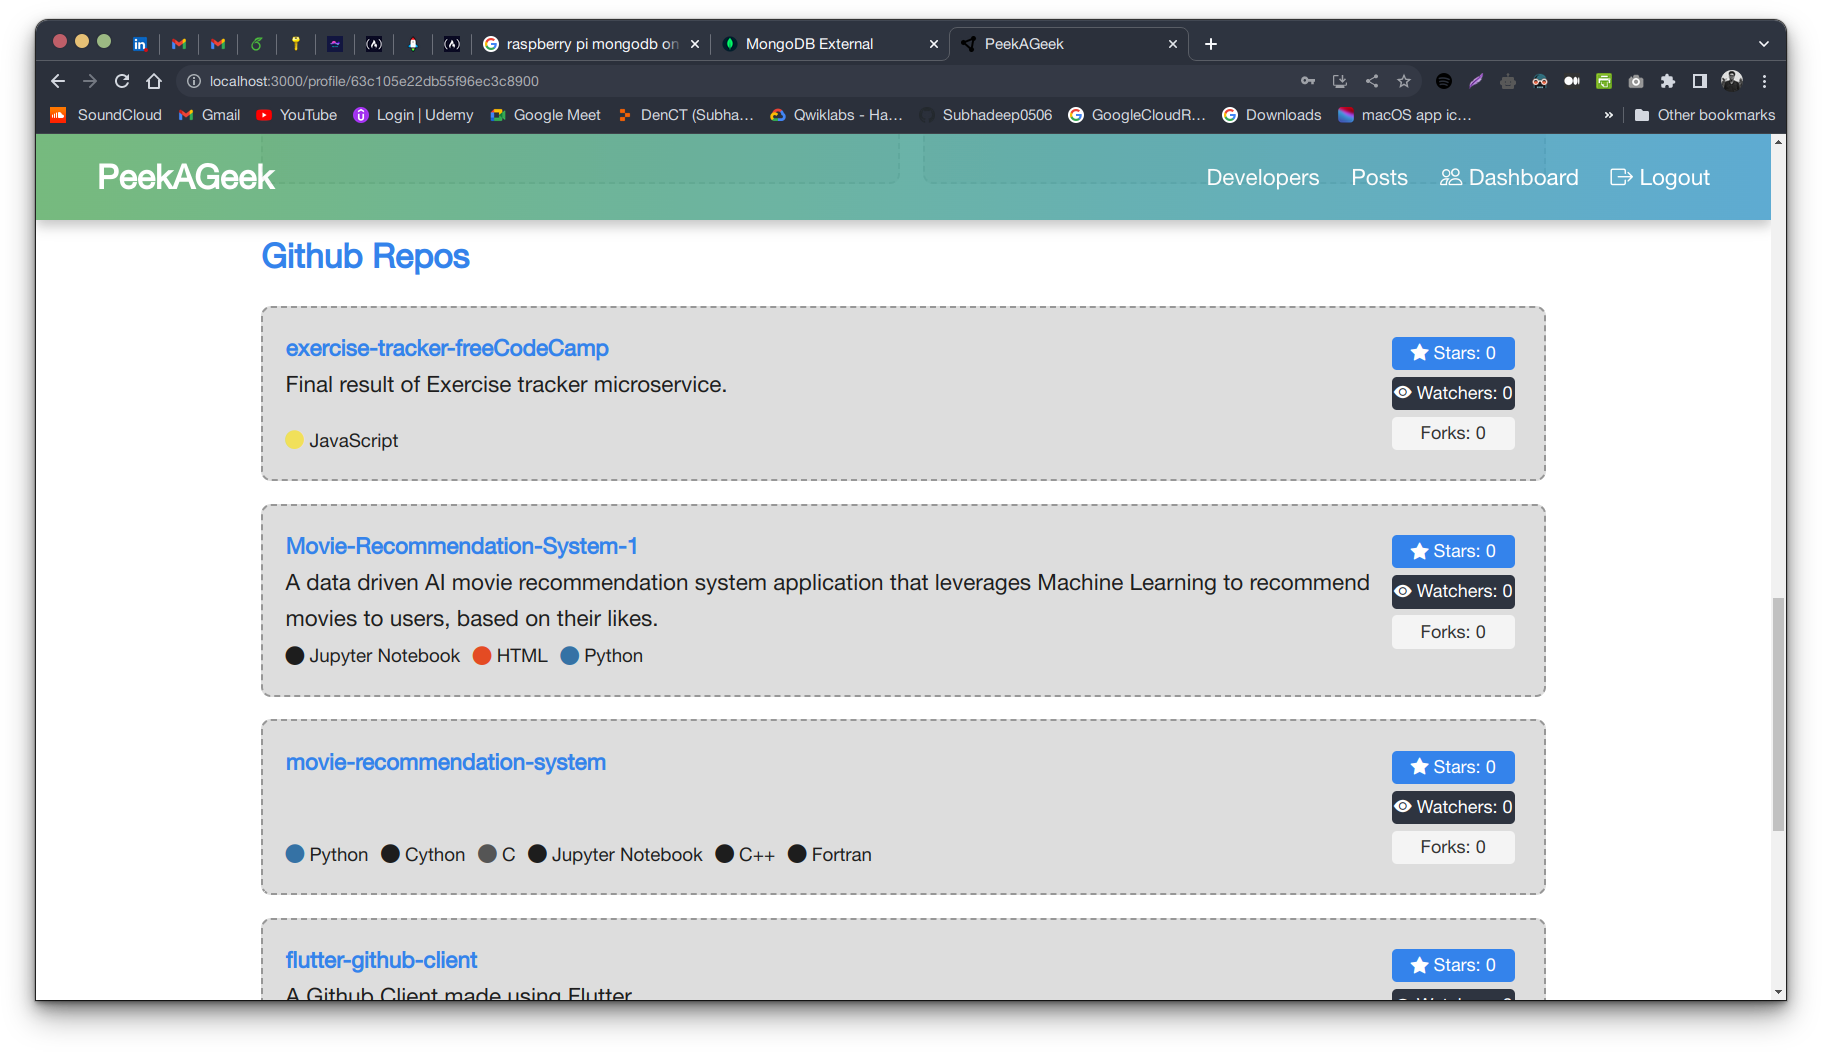Click Watchers badge on movie-recommendation-system repo
The width and height of the screenshot is (1822, 1052).
coord(1453,807)
